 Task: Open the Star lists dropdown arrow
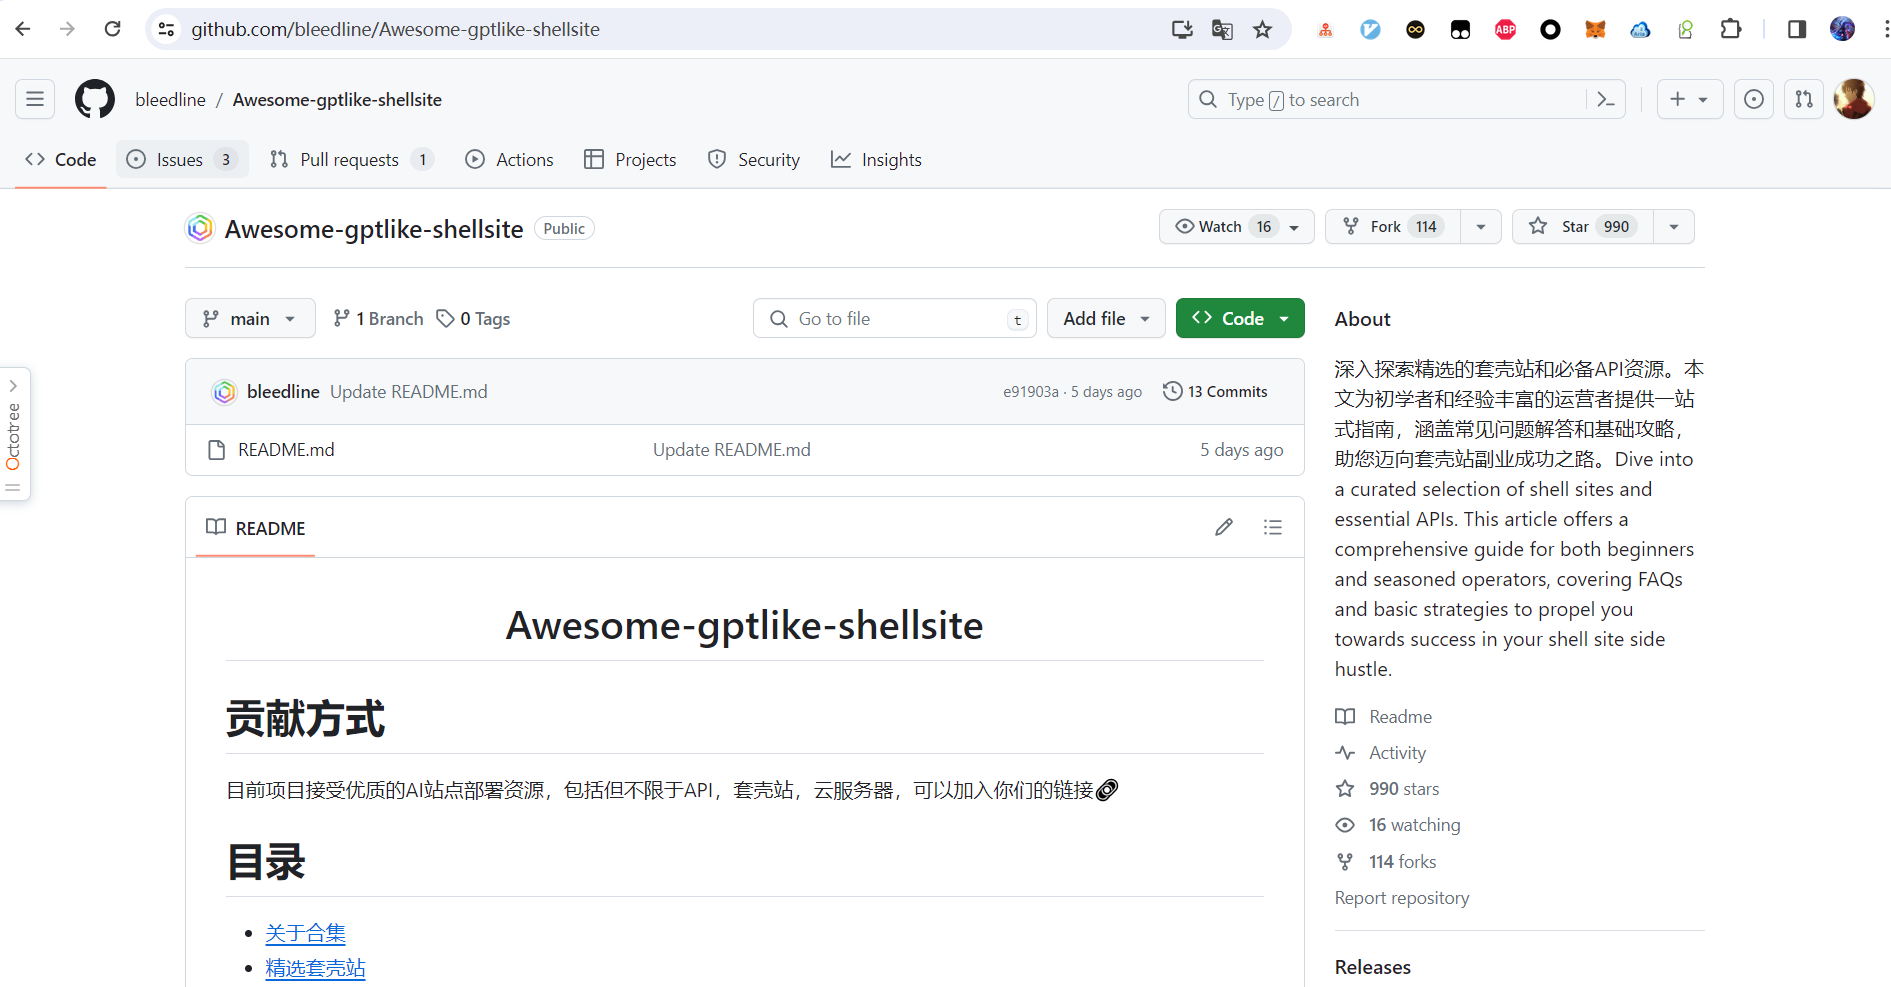[x=1674, y=227]
